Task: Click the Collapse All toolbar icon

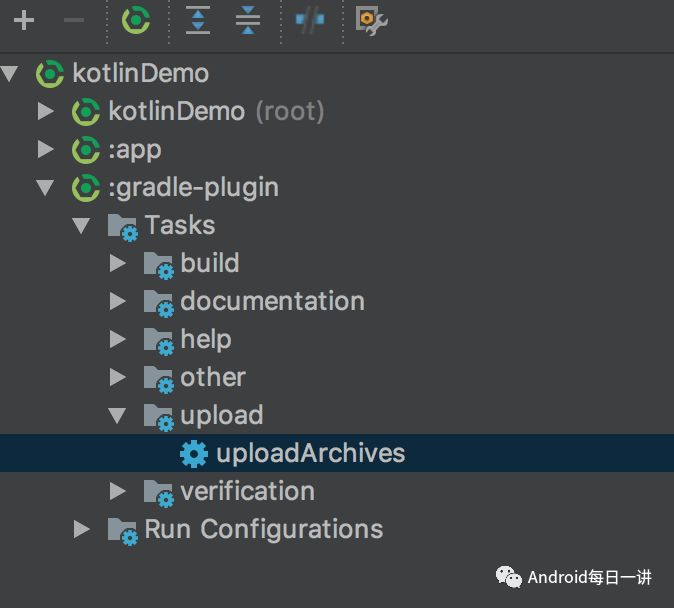Action: [248, 20]
